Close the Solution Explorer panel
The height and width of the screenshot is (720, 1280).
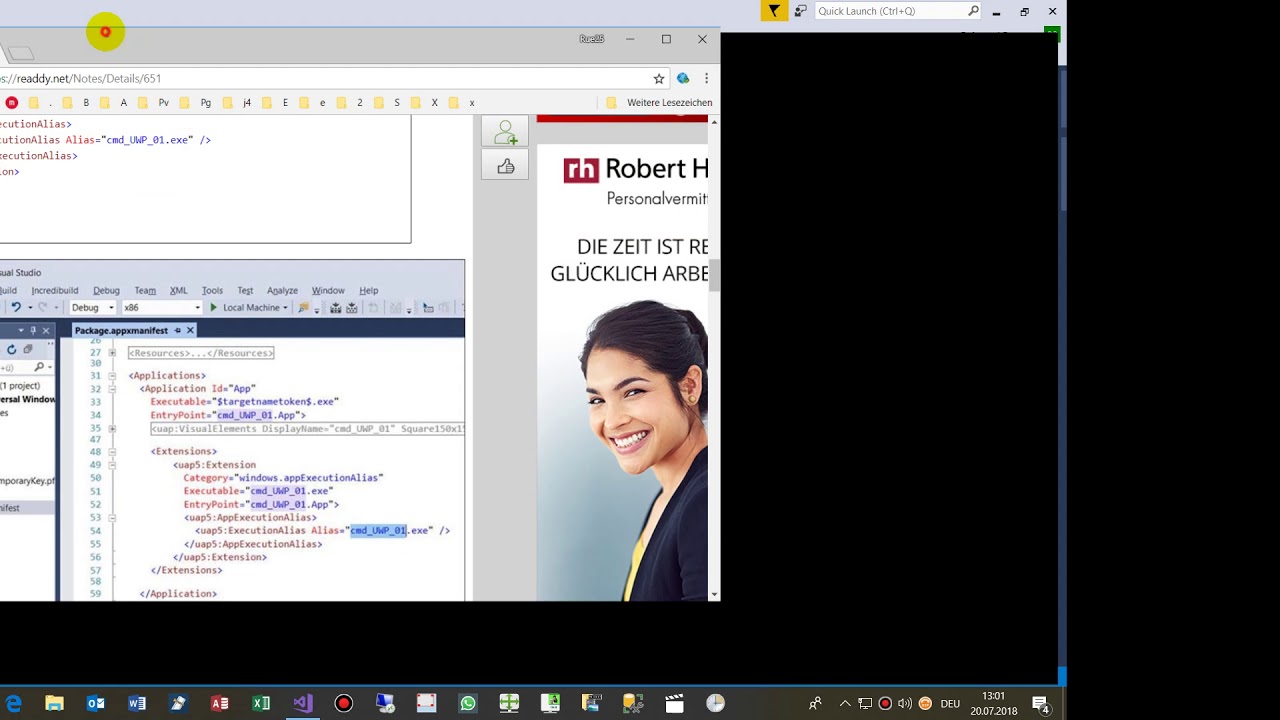(45, 330)
